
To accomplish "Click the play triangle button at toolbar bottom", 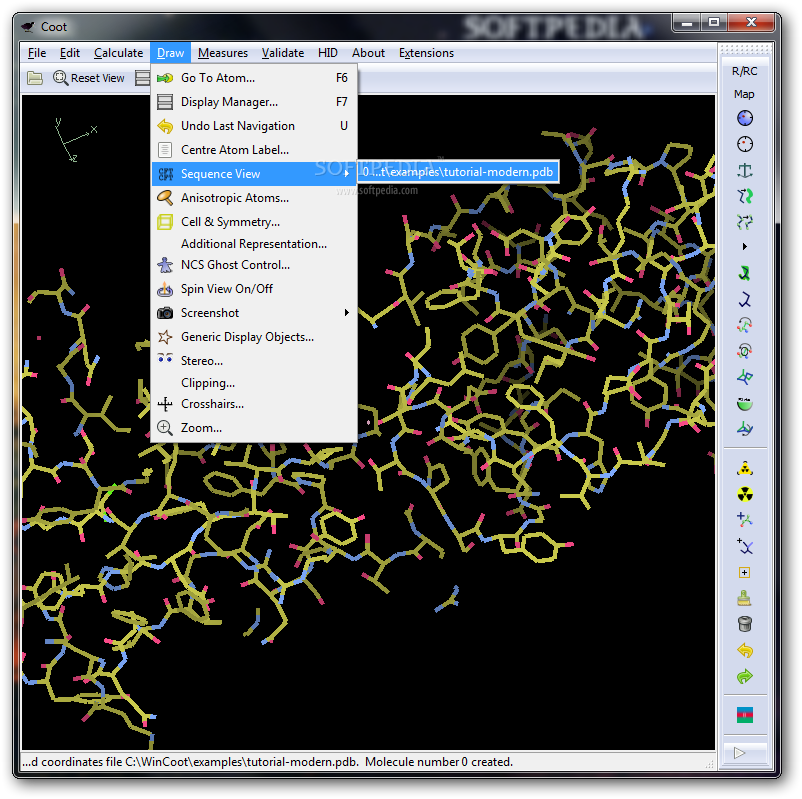I will click(745, 753).
